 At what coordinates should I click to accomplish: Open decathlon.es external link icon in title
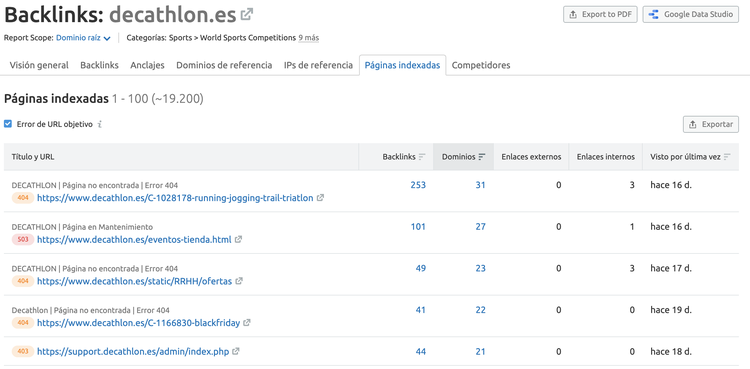(x=247, y=15)
